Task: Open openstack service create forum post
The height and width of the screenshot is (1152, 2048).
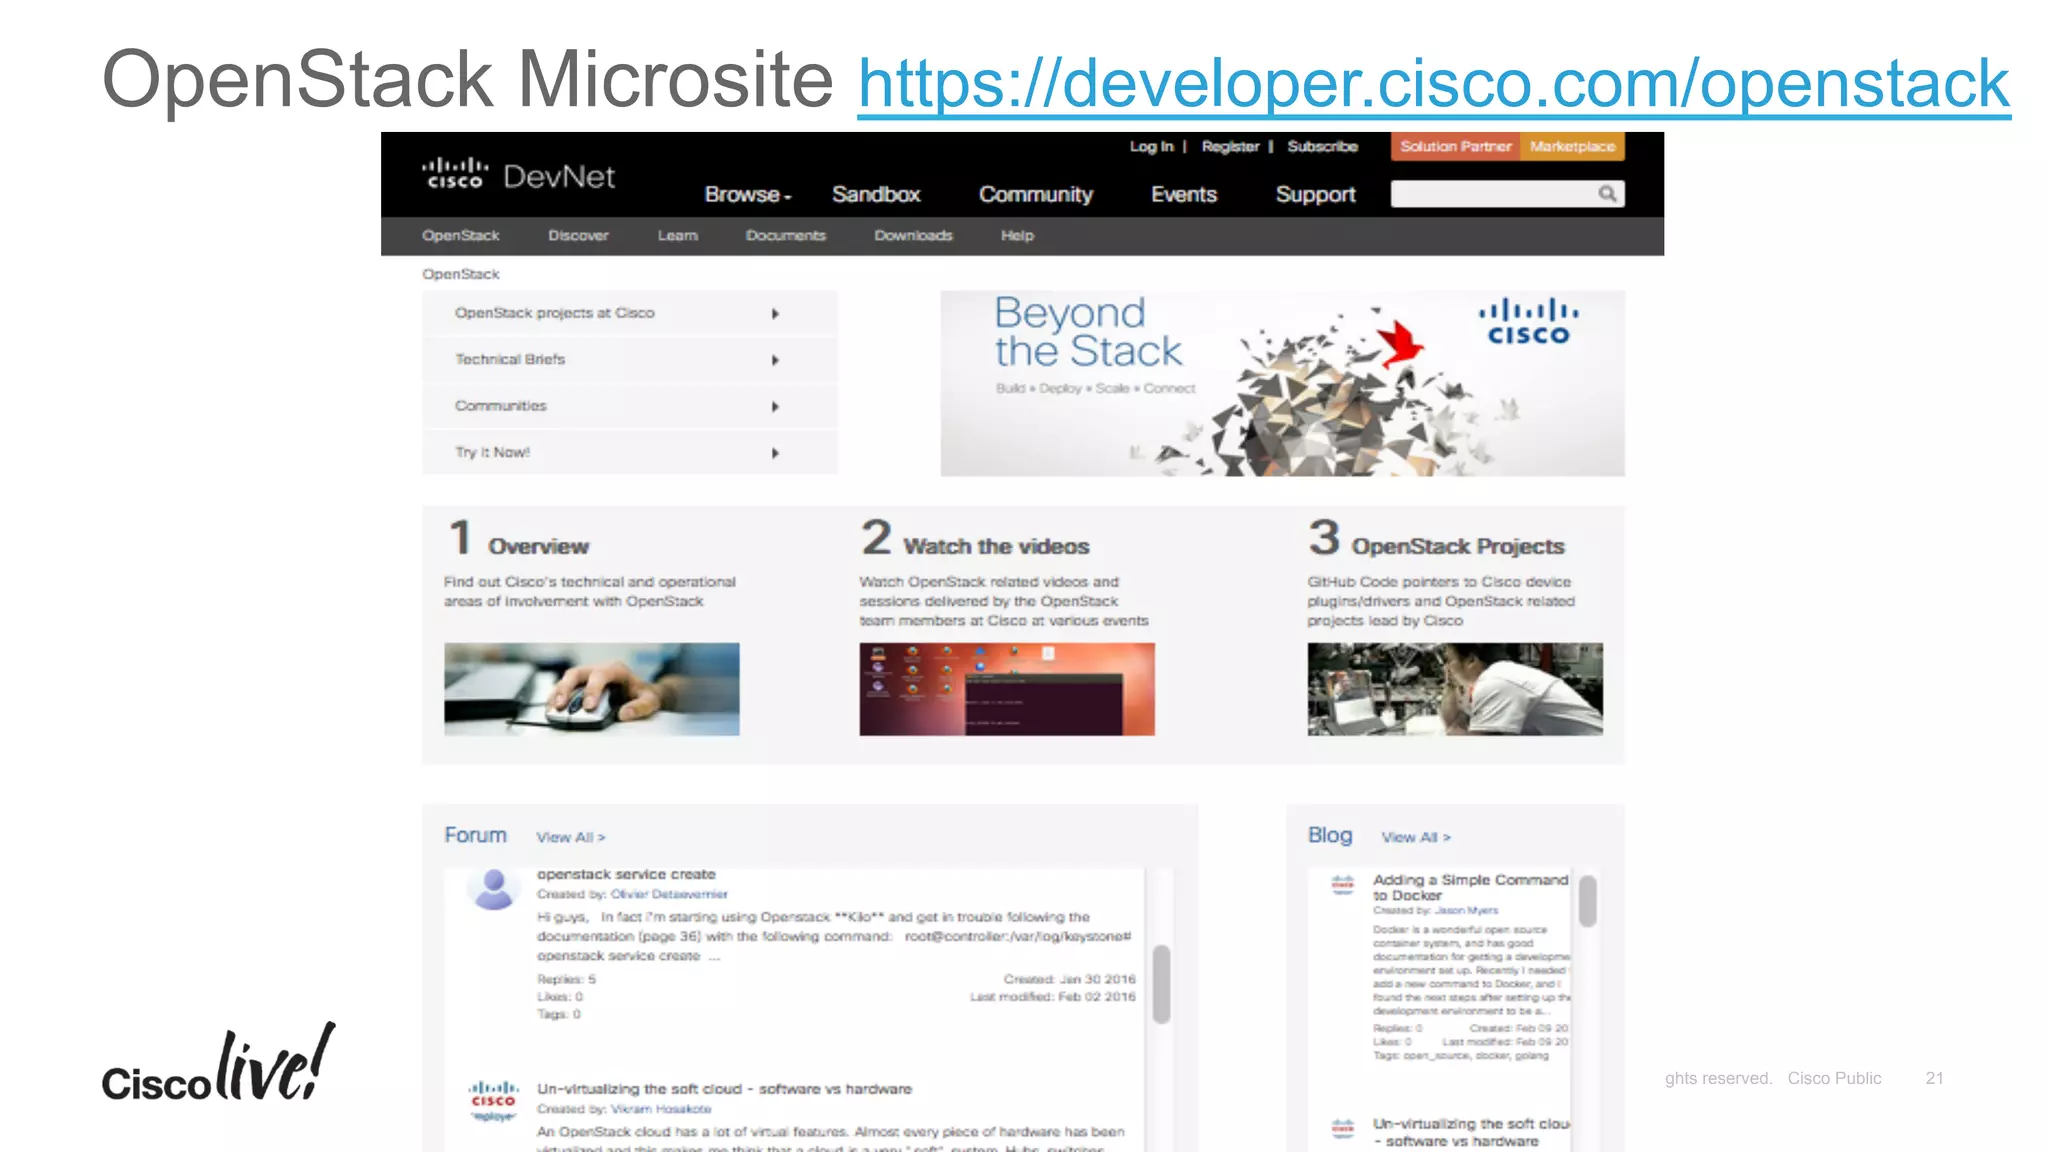Action: (x=626, y=874)
